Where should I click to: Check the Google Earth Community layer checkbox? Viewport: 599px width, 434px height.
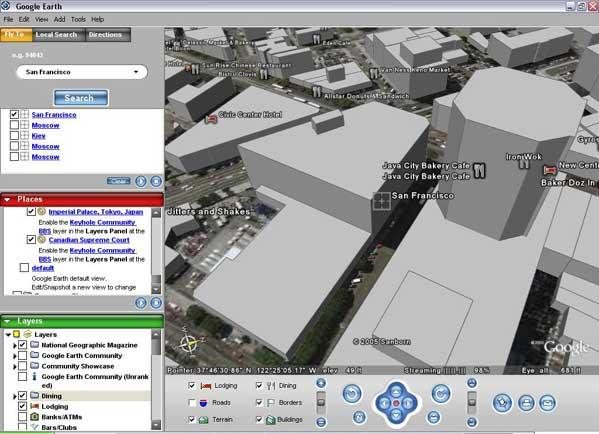coord(23,355)
